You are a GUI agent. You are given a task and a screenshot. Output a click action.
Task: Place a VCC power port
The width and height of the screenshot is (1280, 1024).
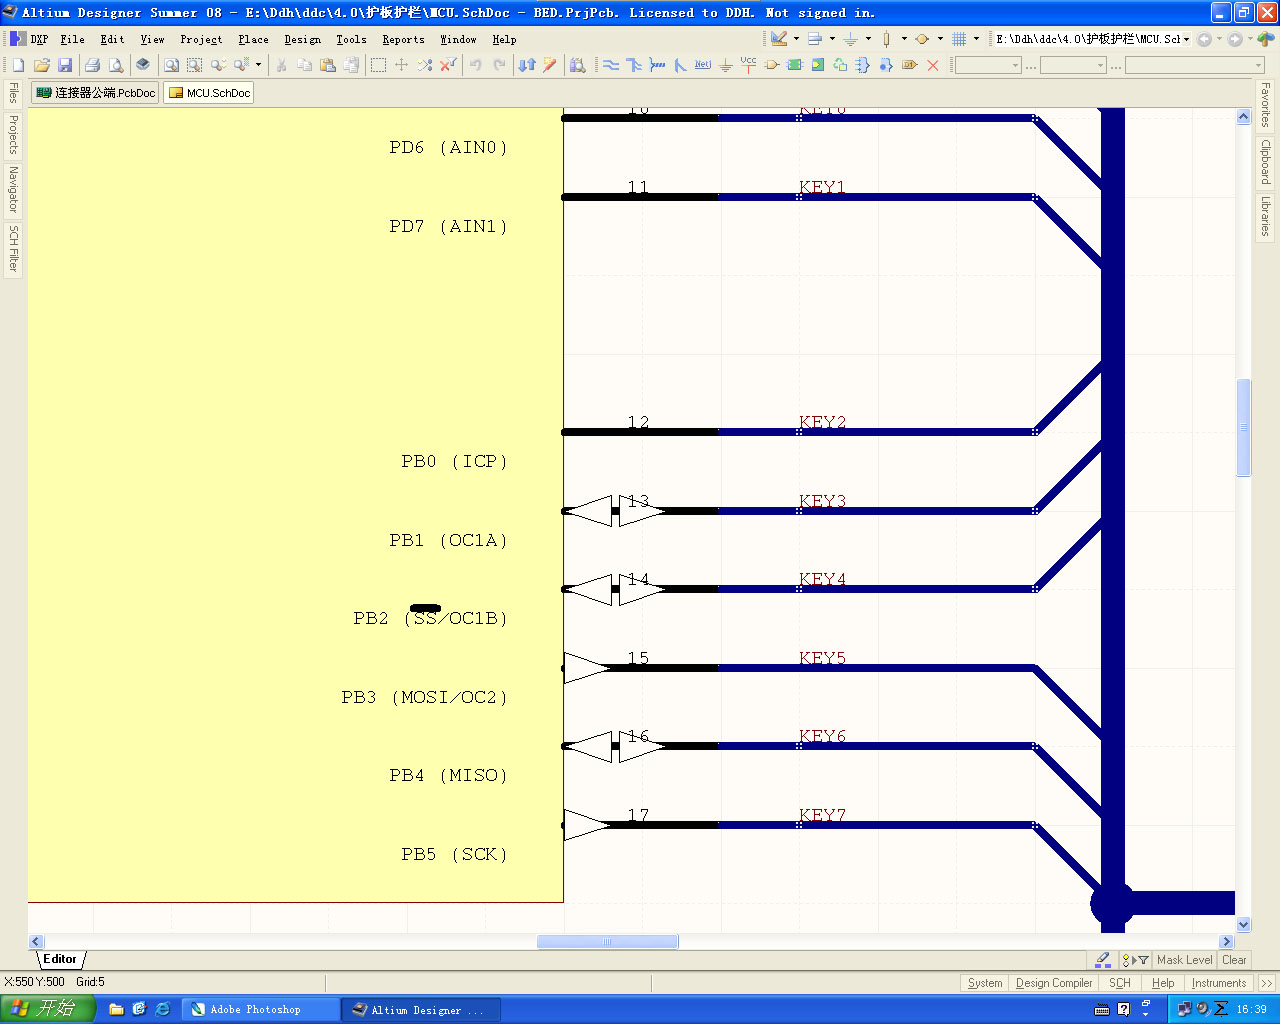(x=748, y=64)
